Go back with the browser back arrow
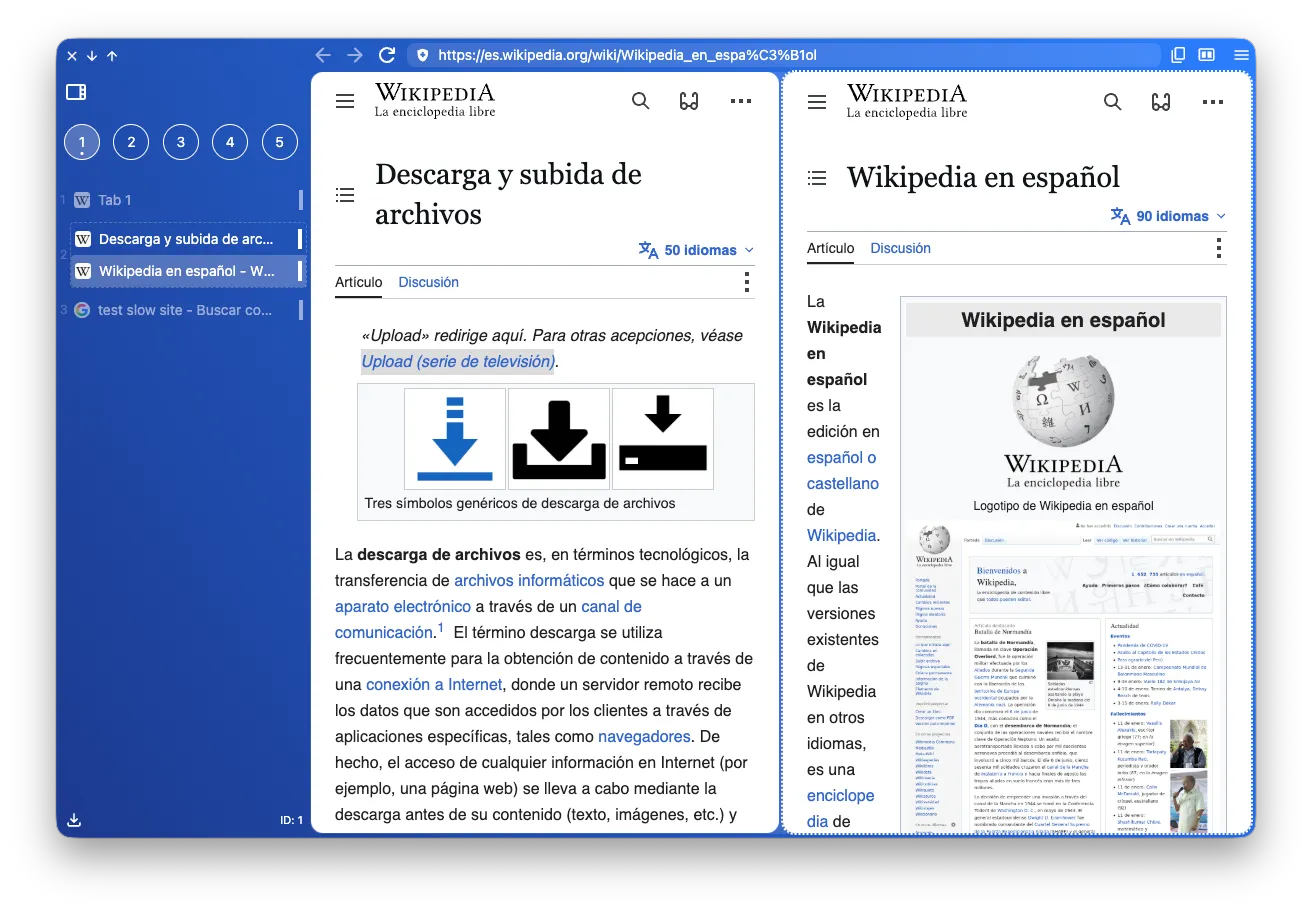1312x912 pixels. [322, 55]
